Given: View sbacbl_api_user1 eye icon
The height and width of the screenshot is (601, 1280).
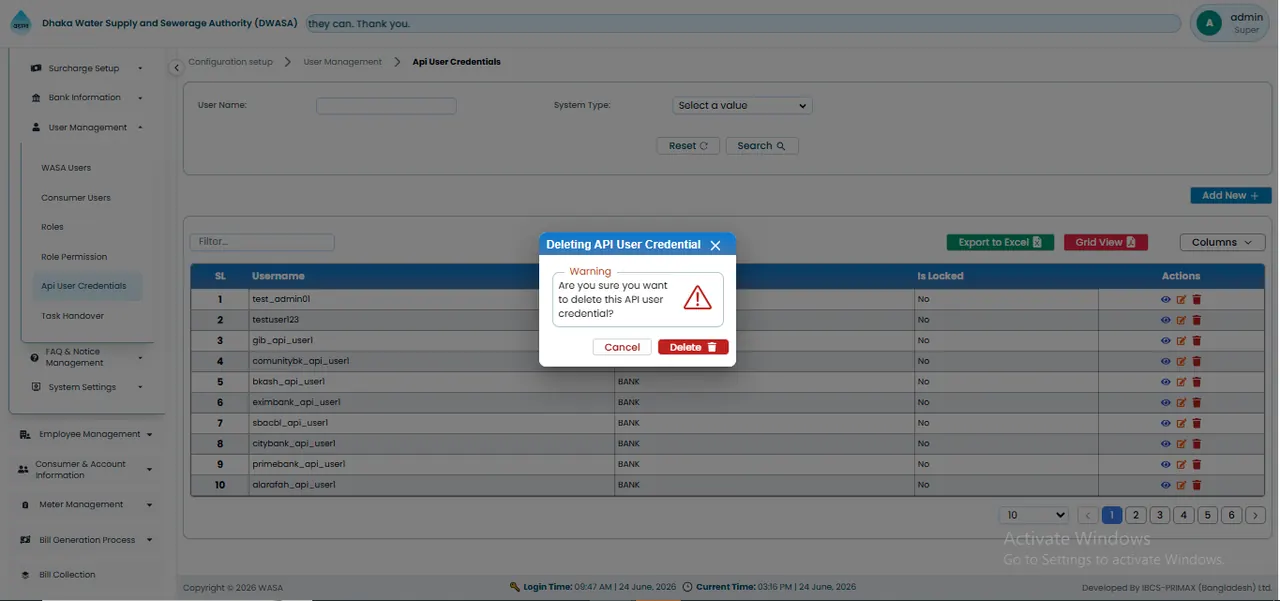Looking at the screenshot, I should coord(1165,423).
